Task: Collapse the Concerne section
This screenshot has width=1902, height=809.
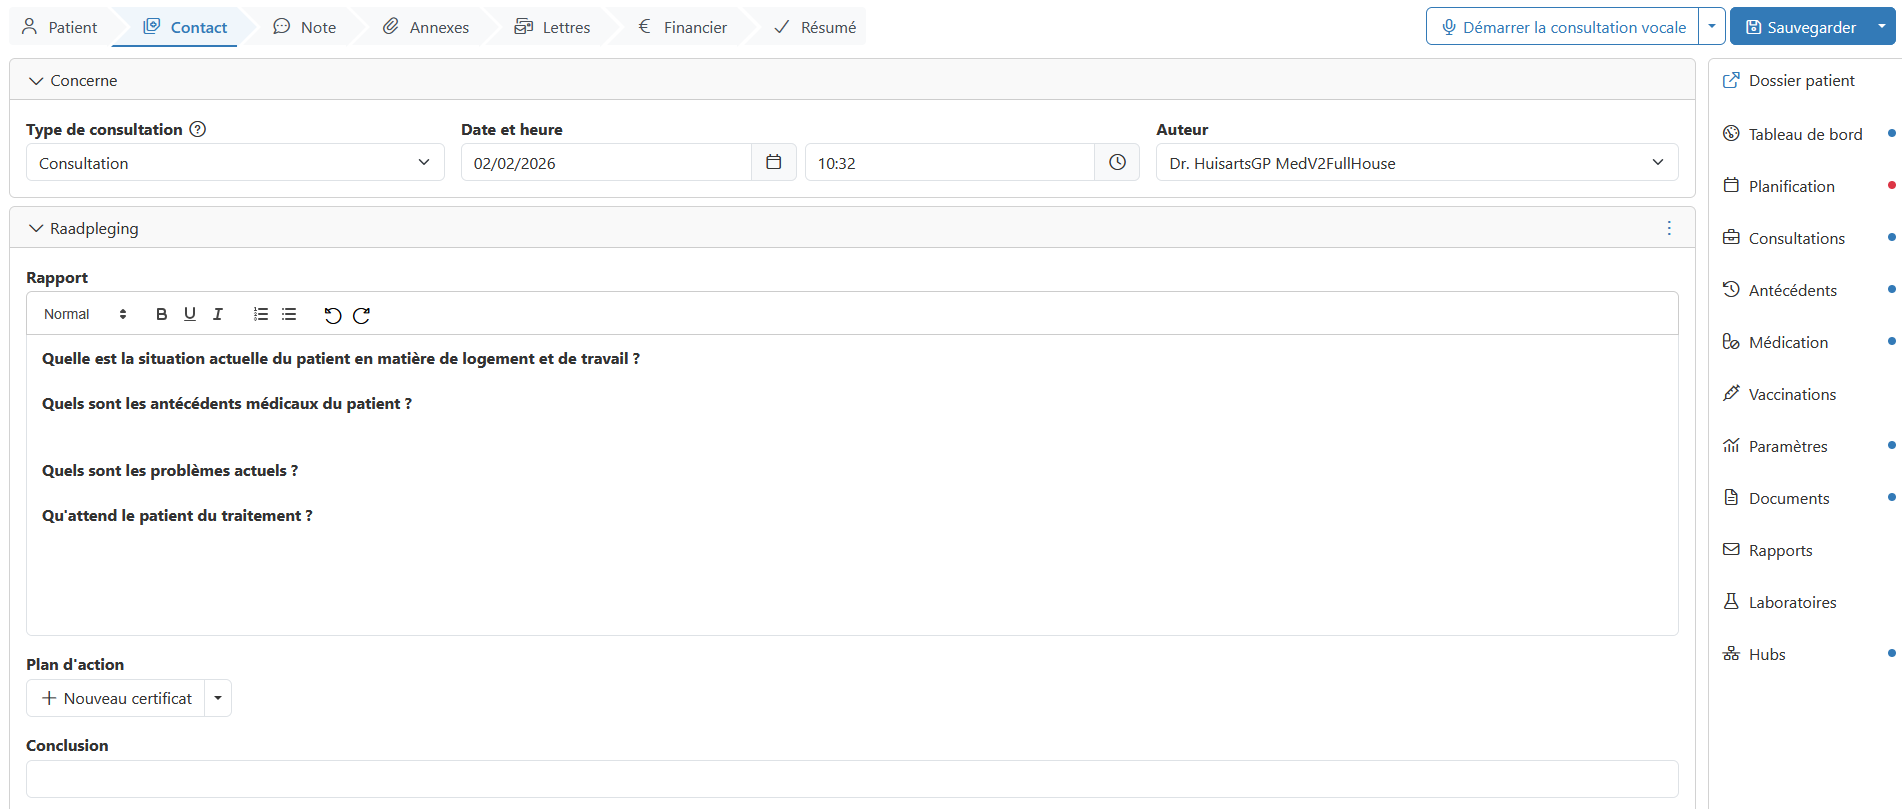Action: tap(36, 81)
